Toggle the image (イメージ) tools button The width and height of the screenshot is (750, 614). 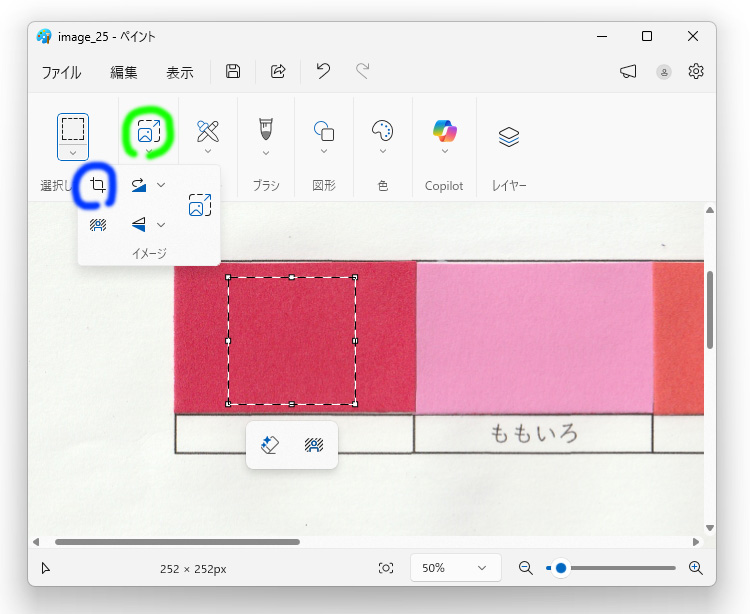coord(148,131)
